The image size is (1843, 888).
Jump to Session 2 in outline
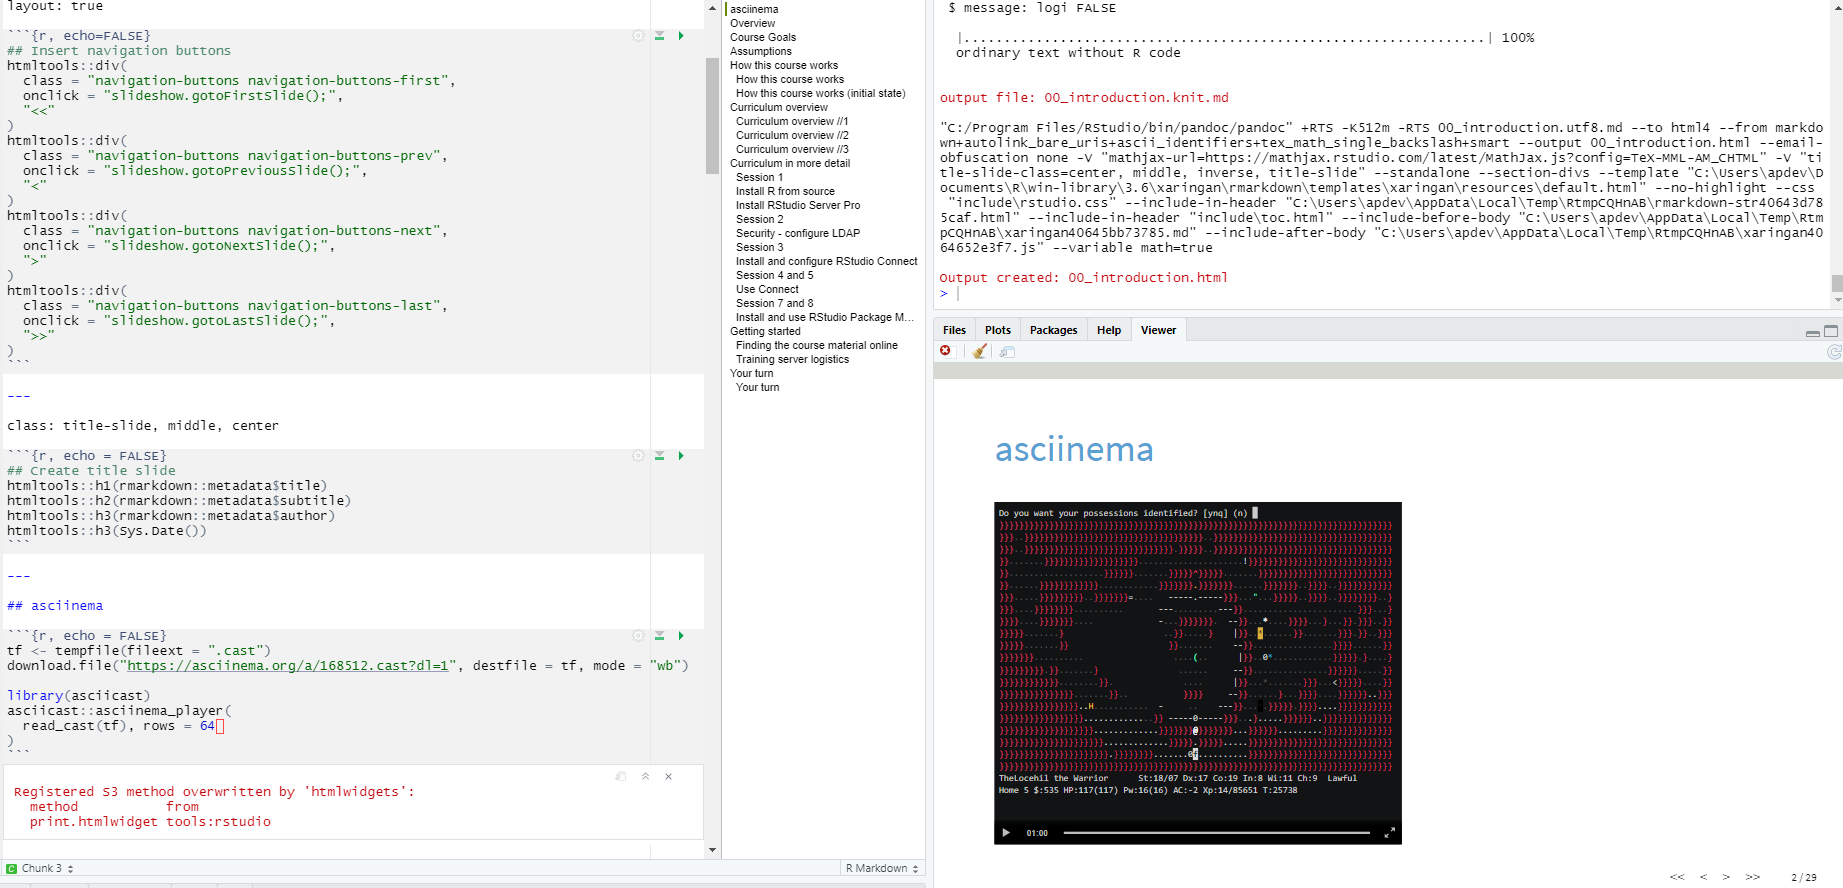tap(760, 219)
